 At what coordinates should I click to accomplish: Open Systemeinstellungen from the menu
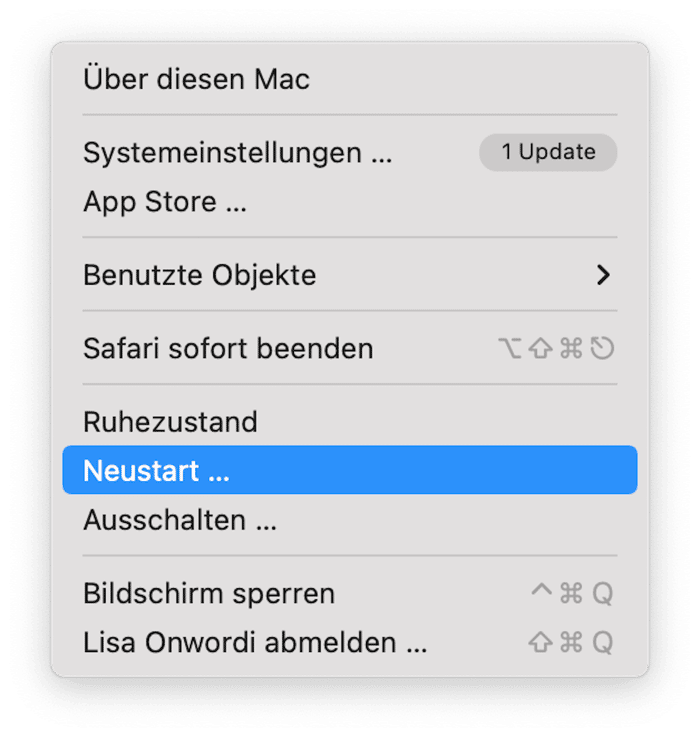coord(237,153)
